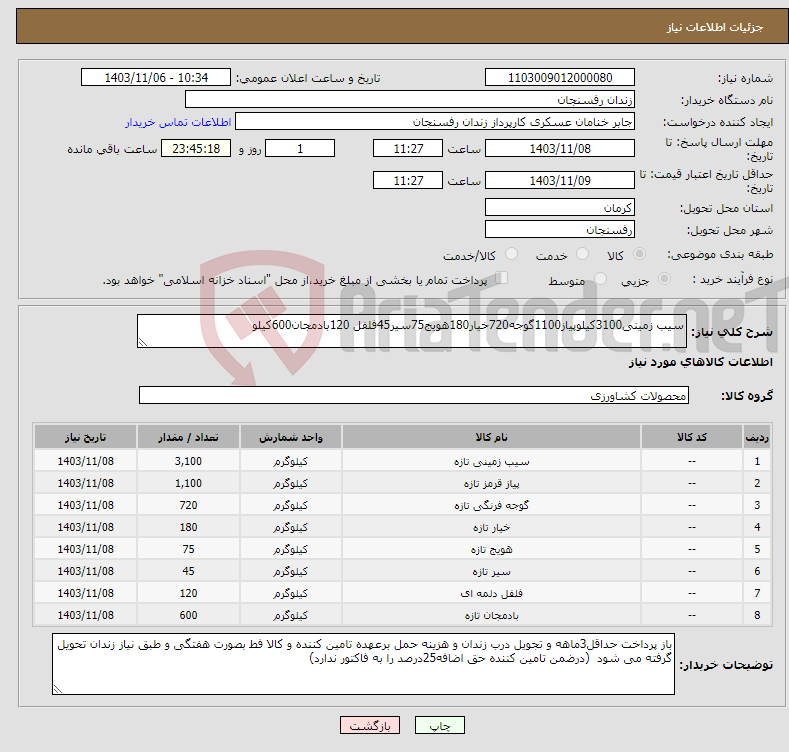Click the price validity date 1403/11/09 field
The image size is (789, 752).
(x=560, y=180)
